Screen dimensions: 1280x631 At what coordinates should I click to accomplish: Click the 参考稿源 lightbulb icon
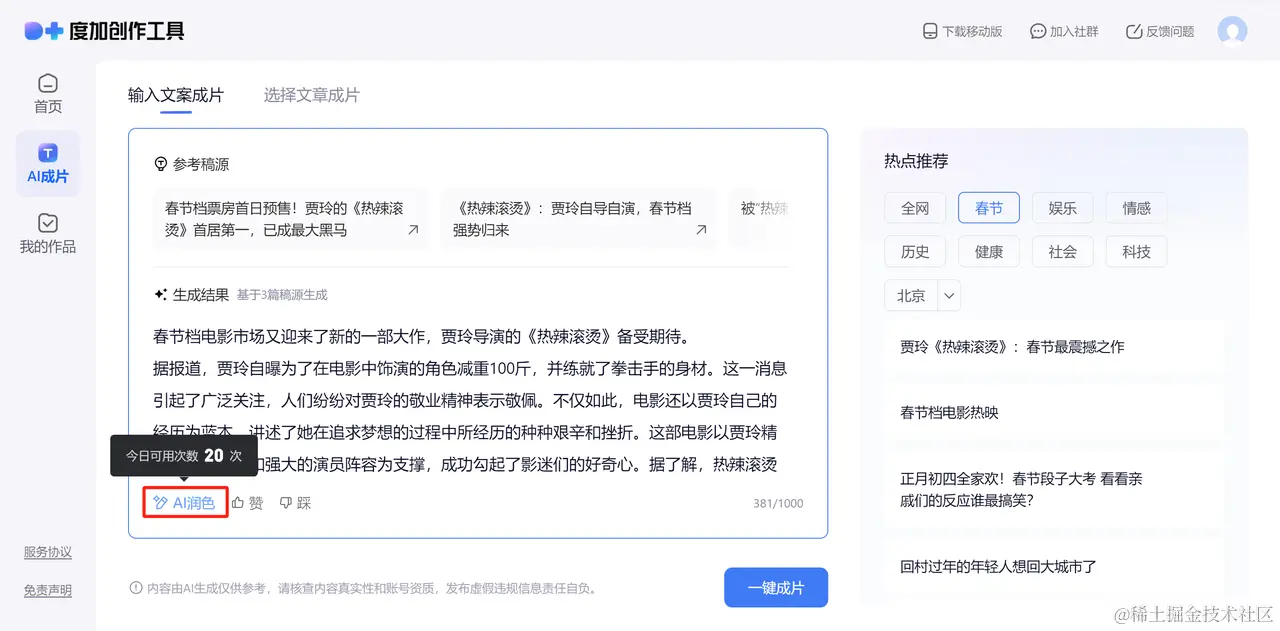pos(160,164)
